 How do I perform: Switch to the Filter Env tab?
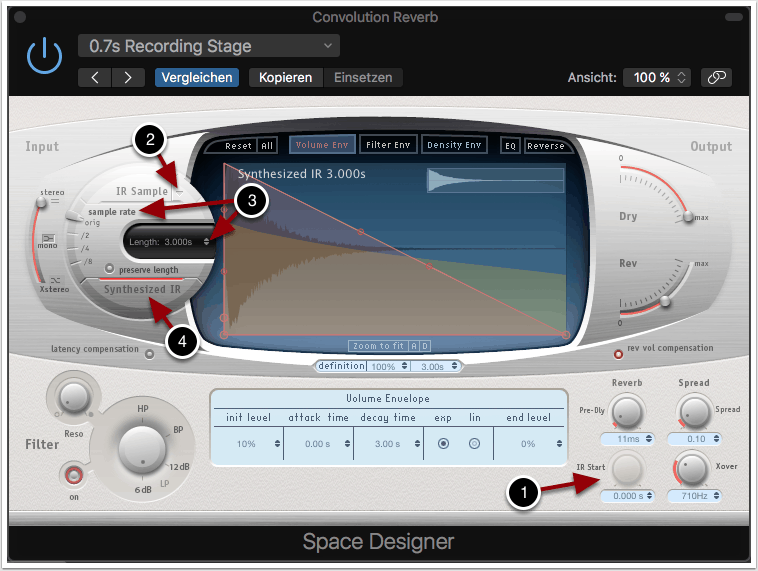pos(388,145)
